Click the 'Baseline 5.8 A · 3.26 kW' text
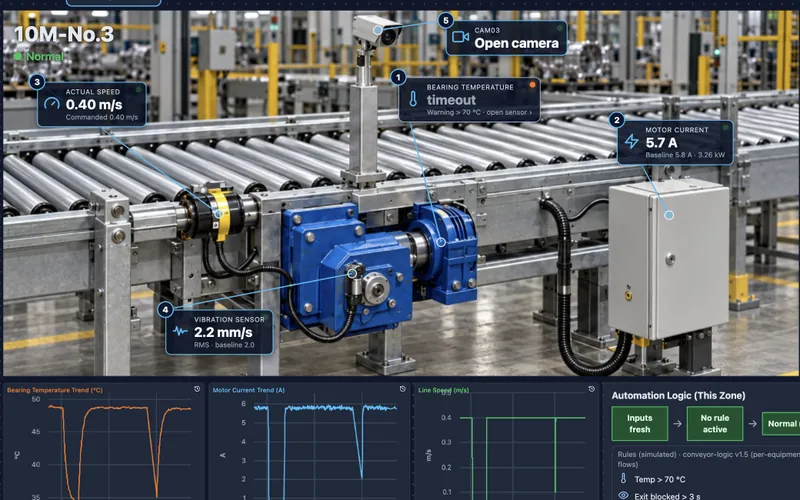 pos(685,155)
